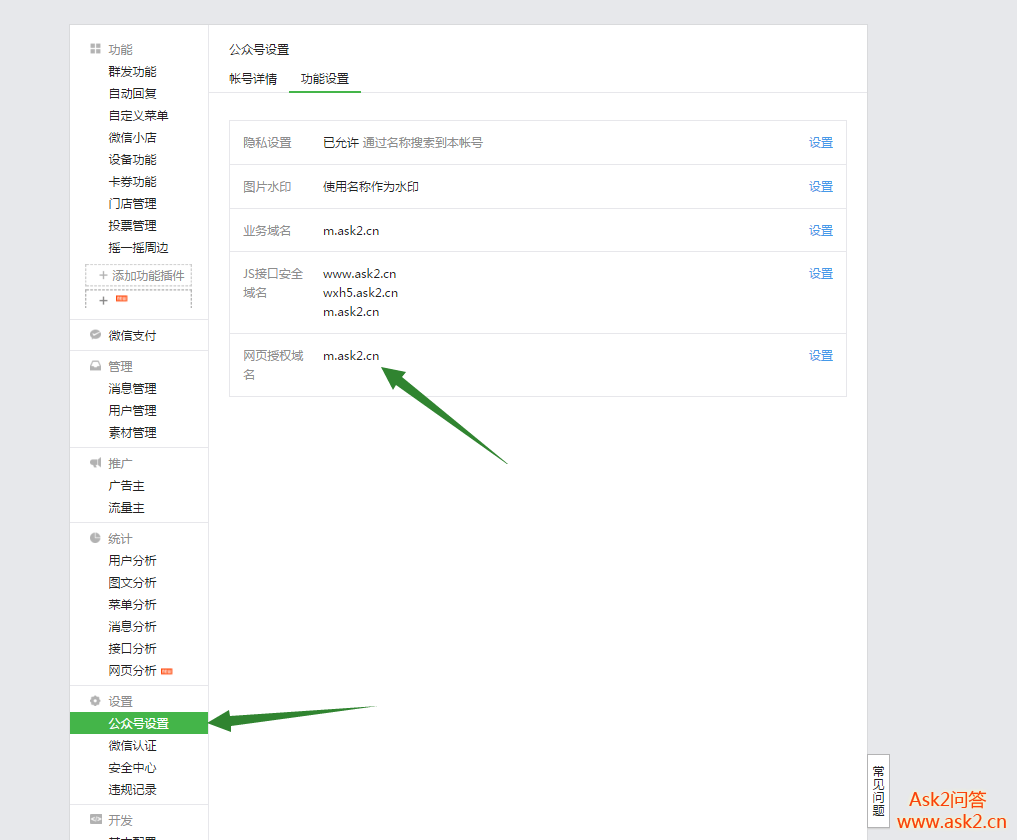Select the 功能设置 tab
Screen dimensions: 1017x840
pos(325,79)
